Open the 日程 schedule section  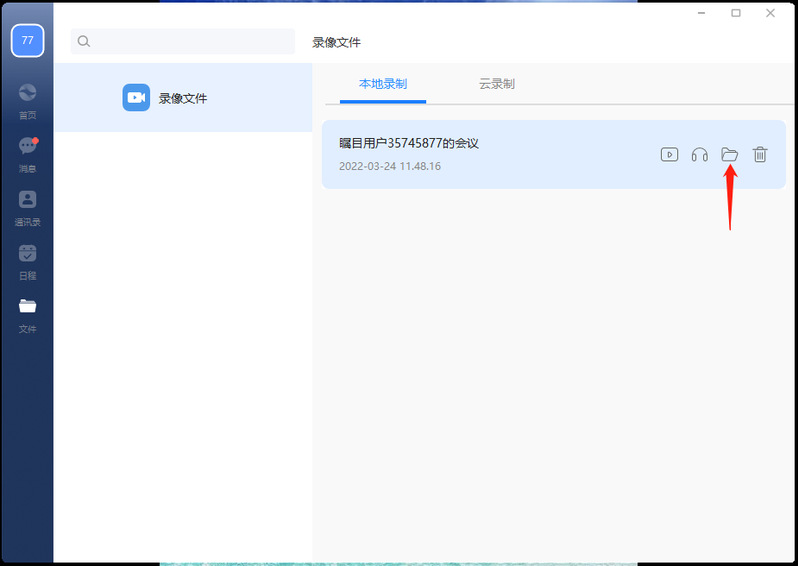pyautogui.click(x=27, y=262)
